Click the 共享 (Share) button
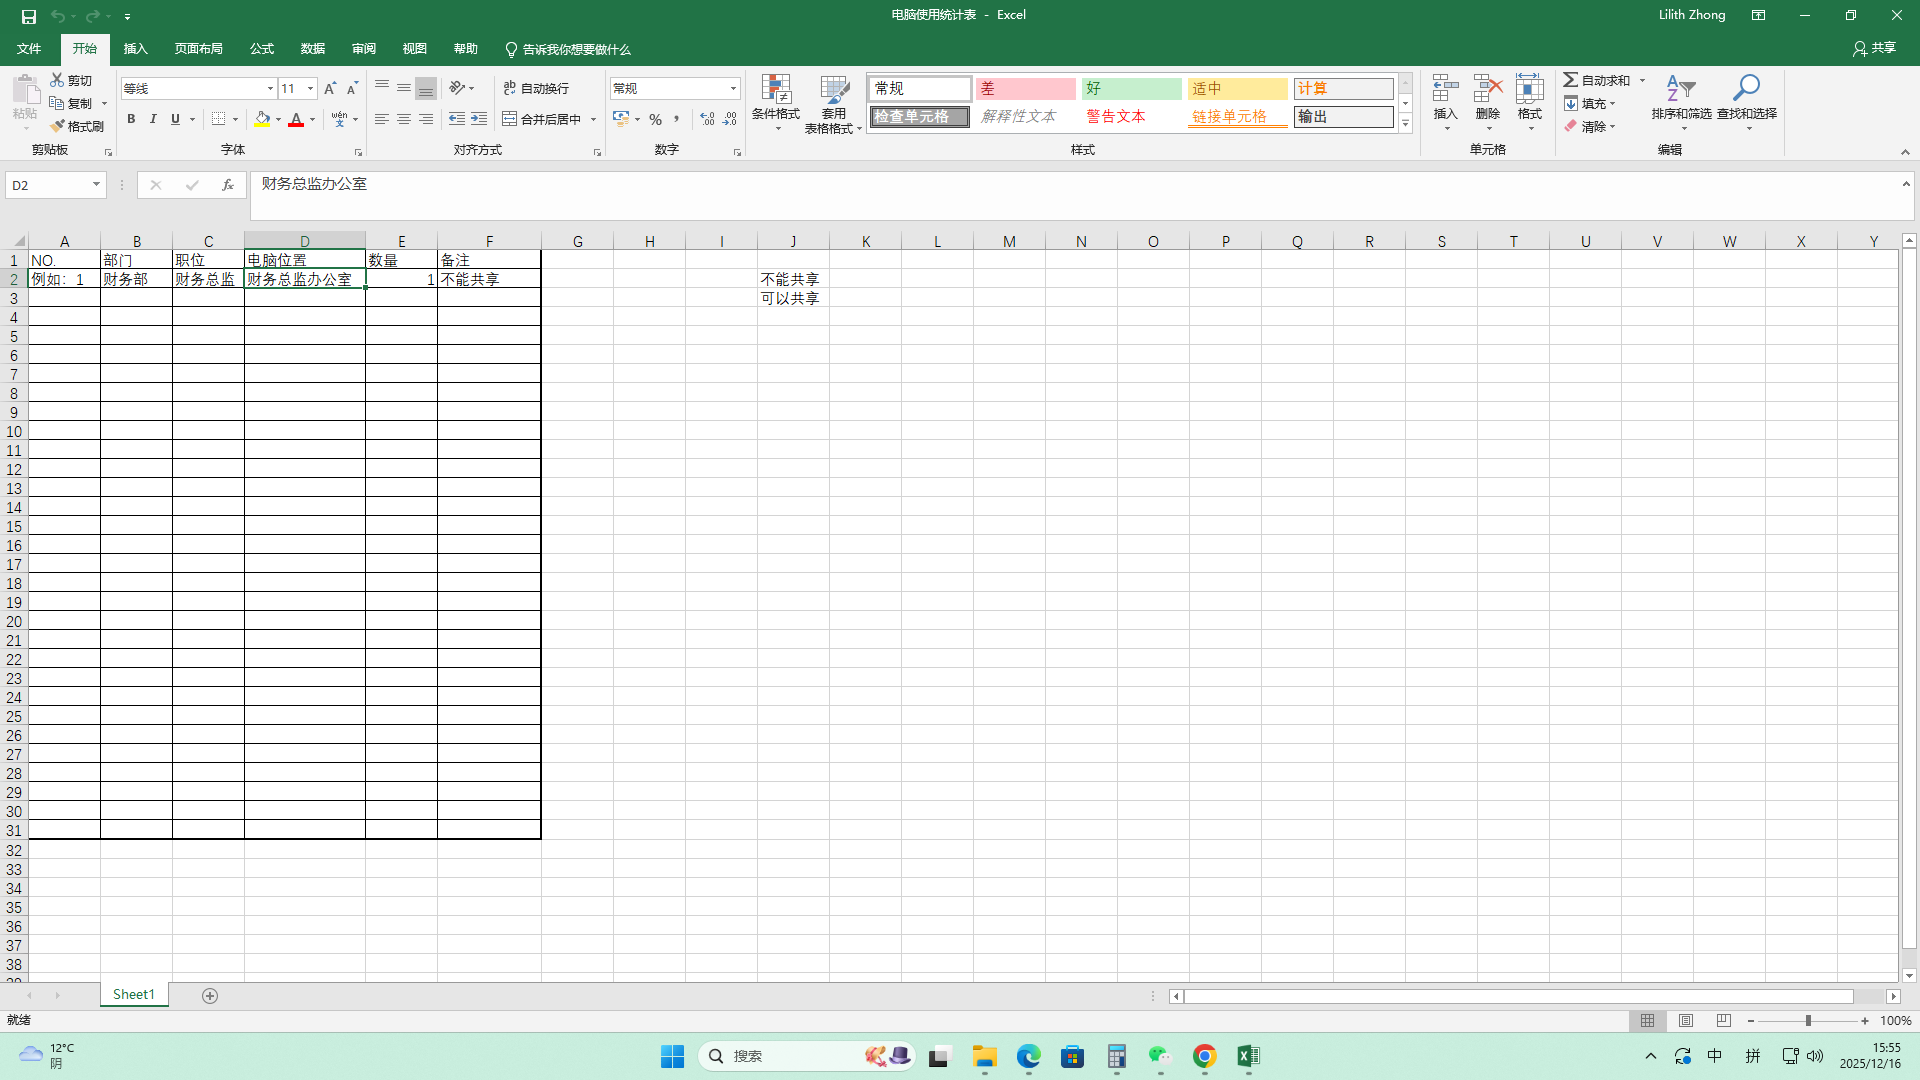This screenshot has width=1920, height=1080. pos(1874,48)
